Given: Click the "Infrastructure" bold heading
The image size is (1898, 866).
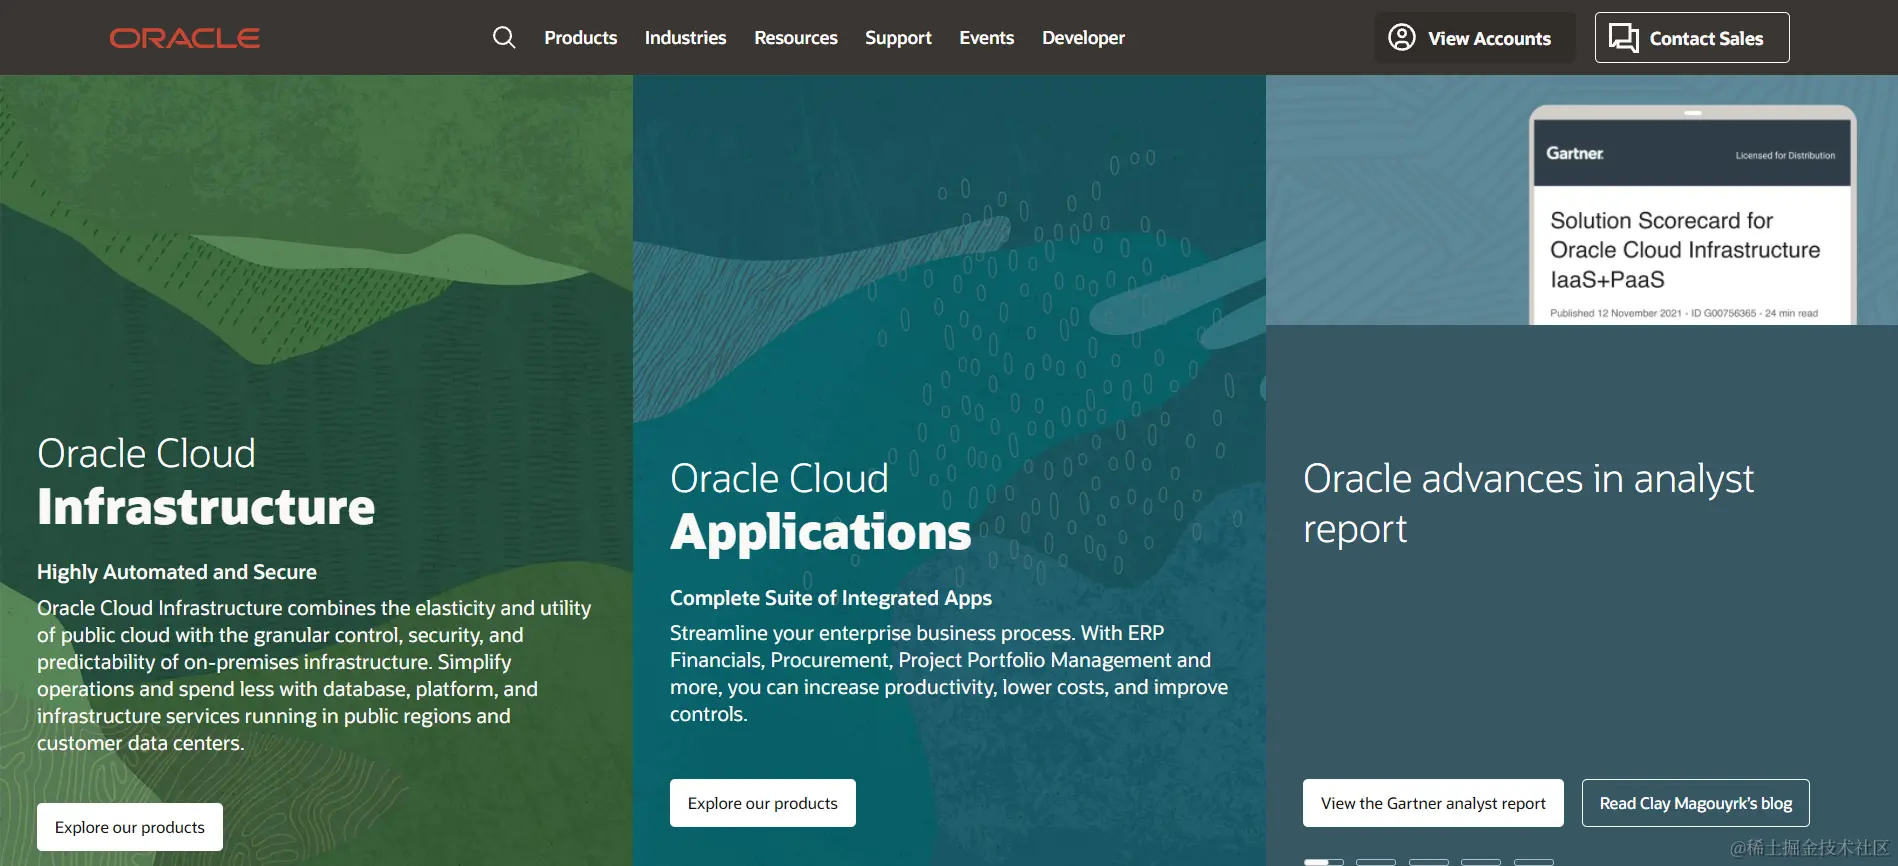Looking at the screenshot, I should point(206,506).
